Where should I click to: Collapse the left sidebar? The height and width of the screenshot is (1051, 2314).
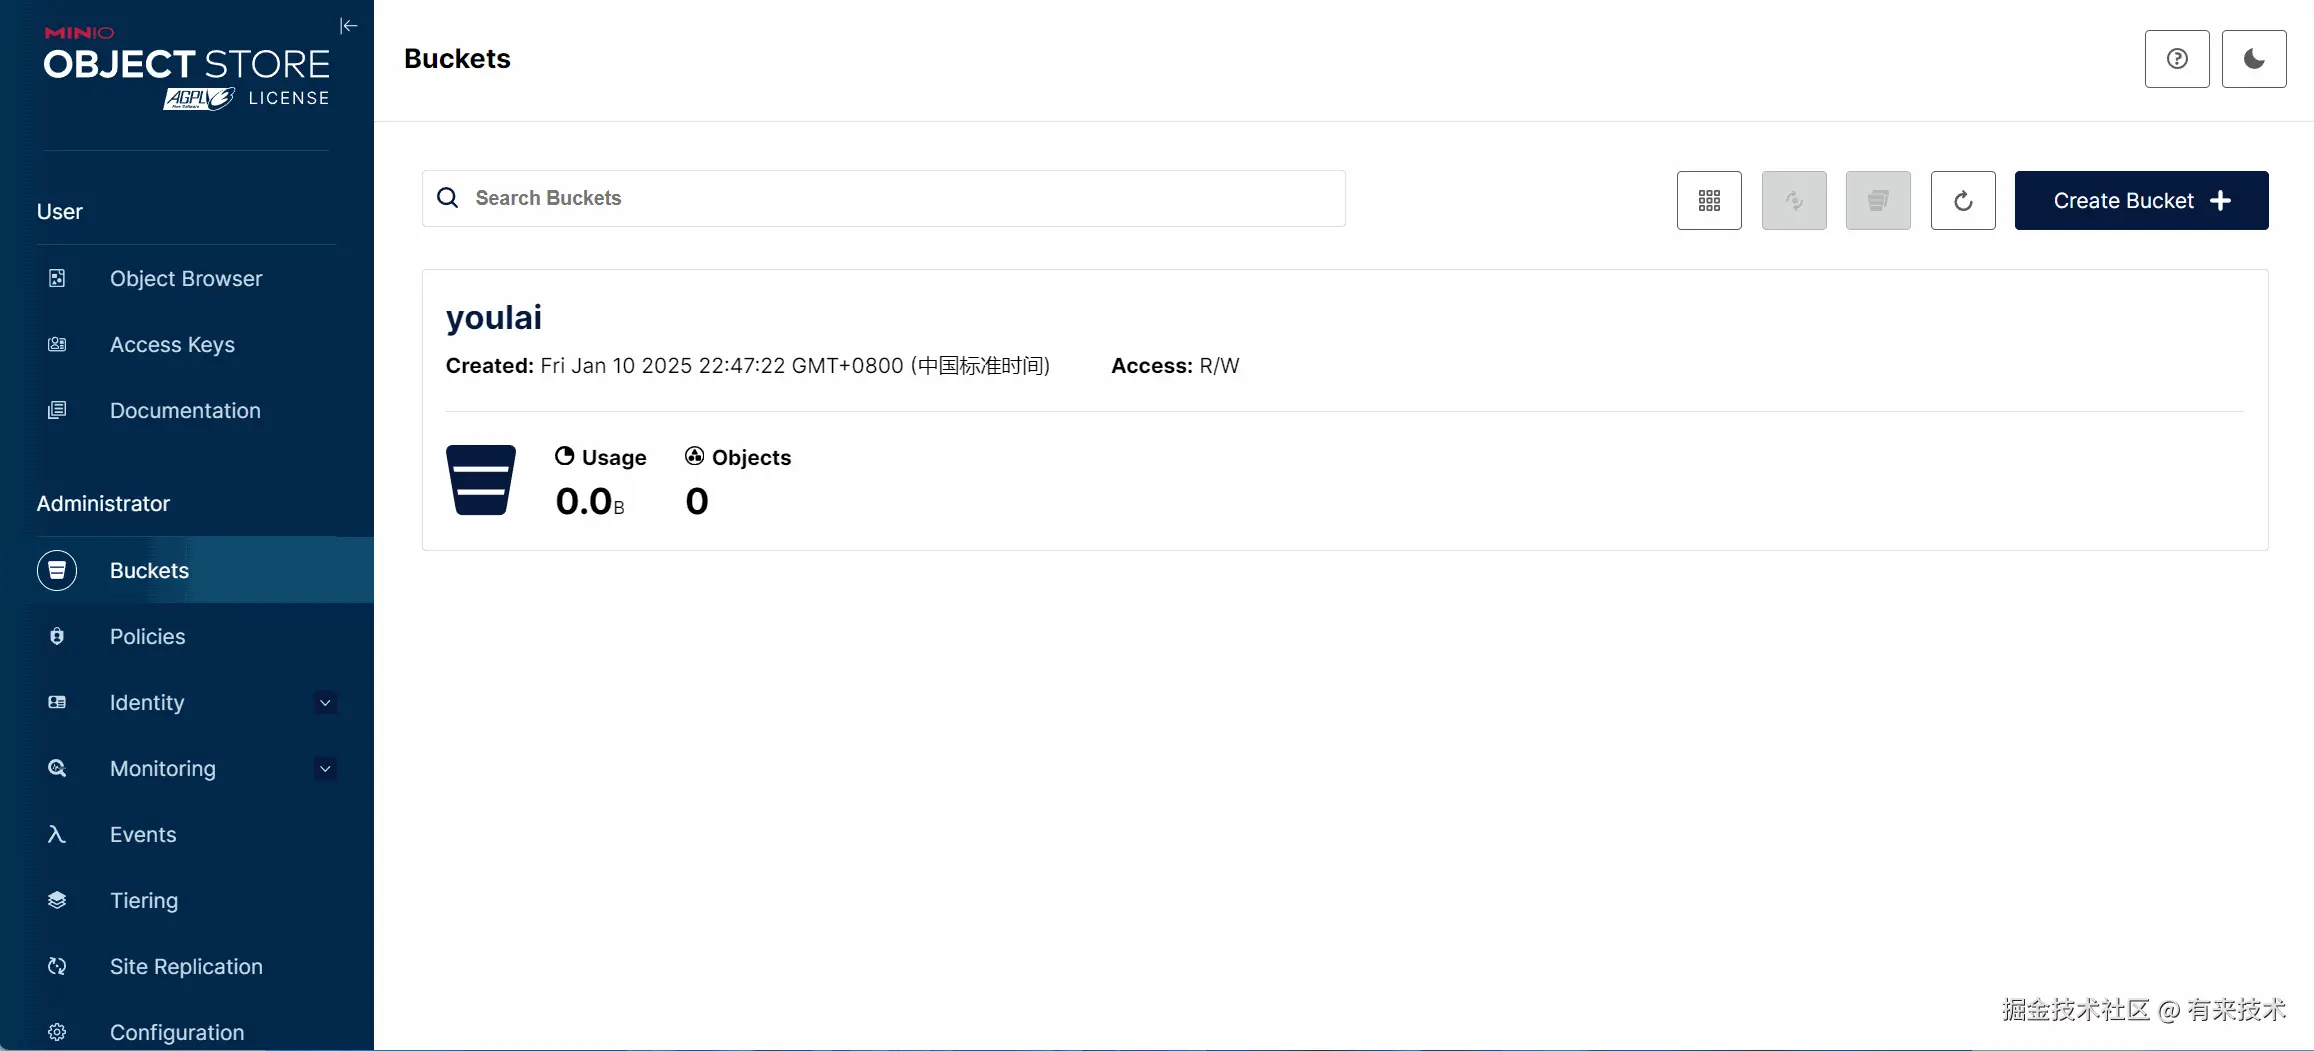click(347, 26)
